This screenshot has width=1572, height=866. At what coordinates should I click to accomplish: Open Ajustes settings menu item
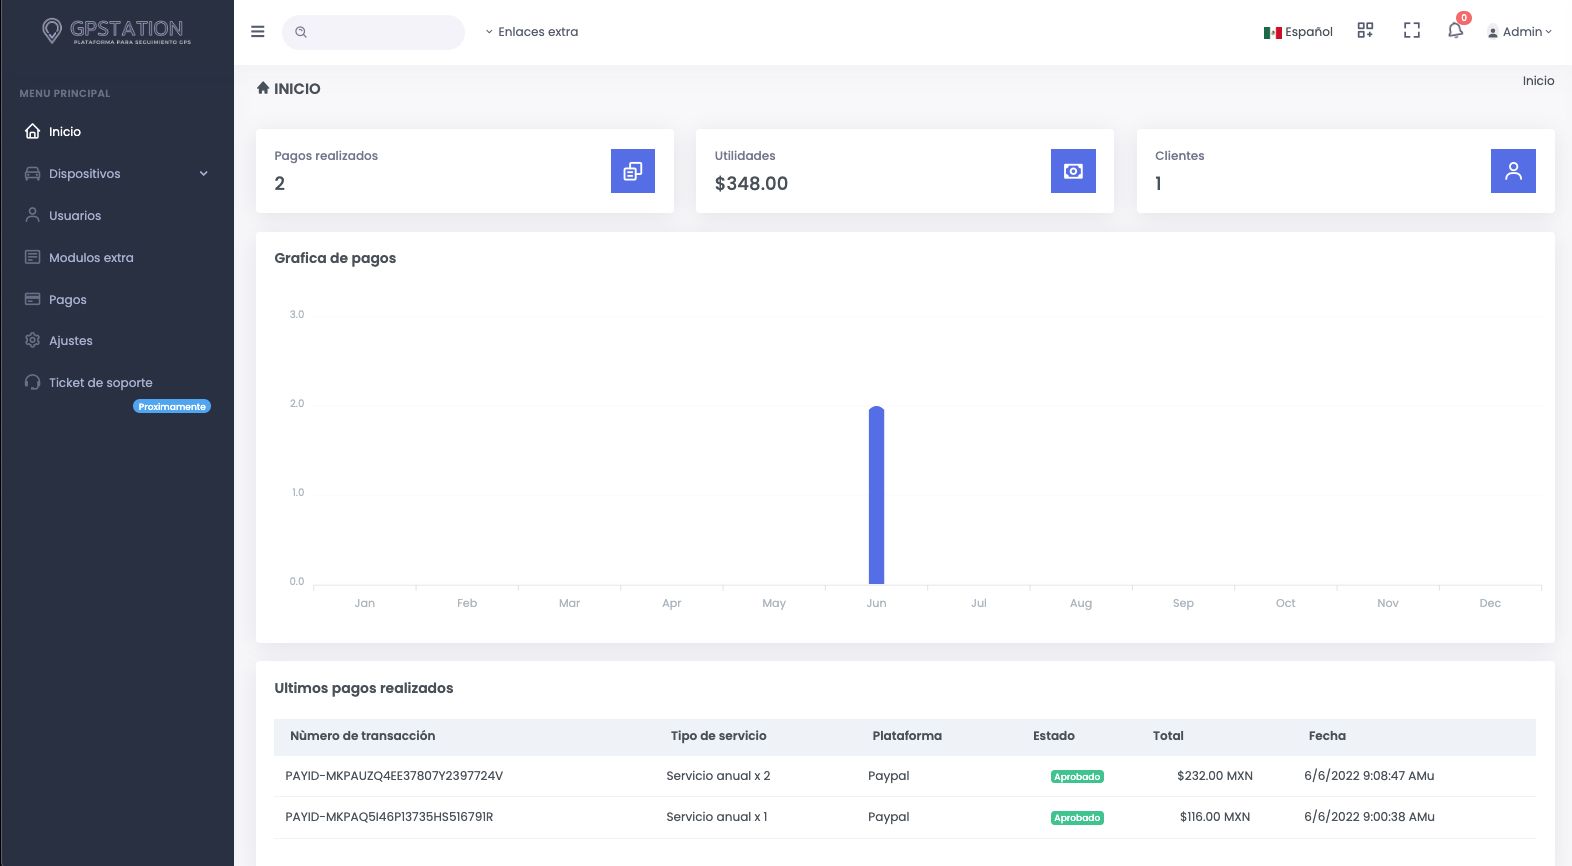(x=70, y=341)
